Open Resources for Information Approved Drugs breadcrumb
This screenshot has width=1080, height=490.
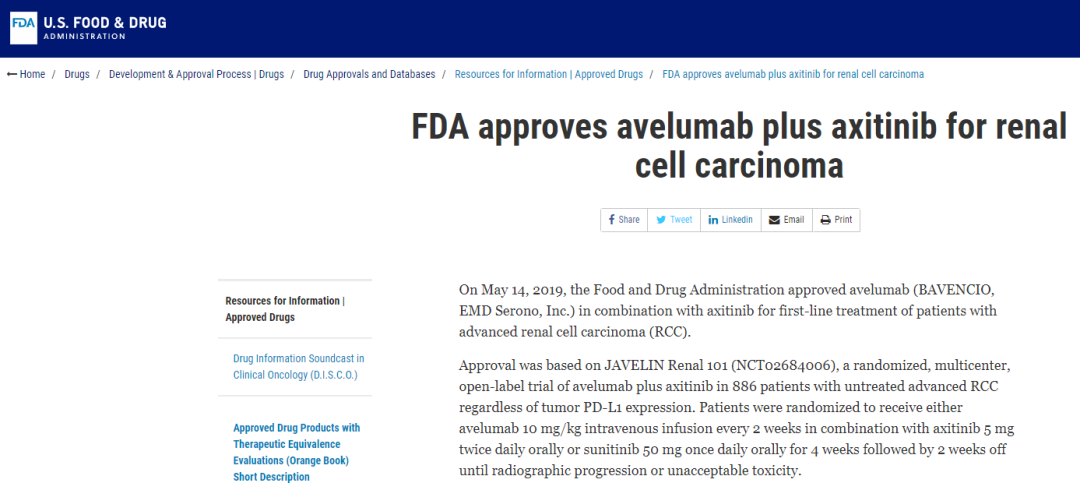(x=549, y=74)
